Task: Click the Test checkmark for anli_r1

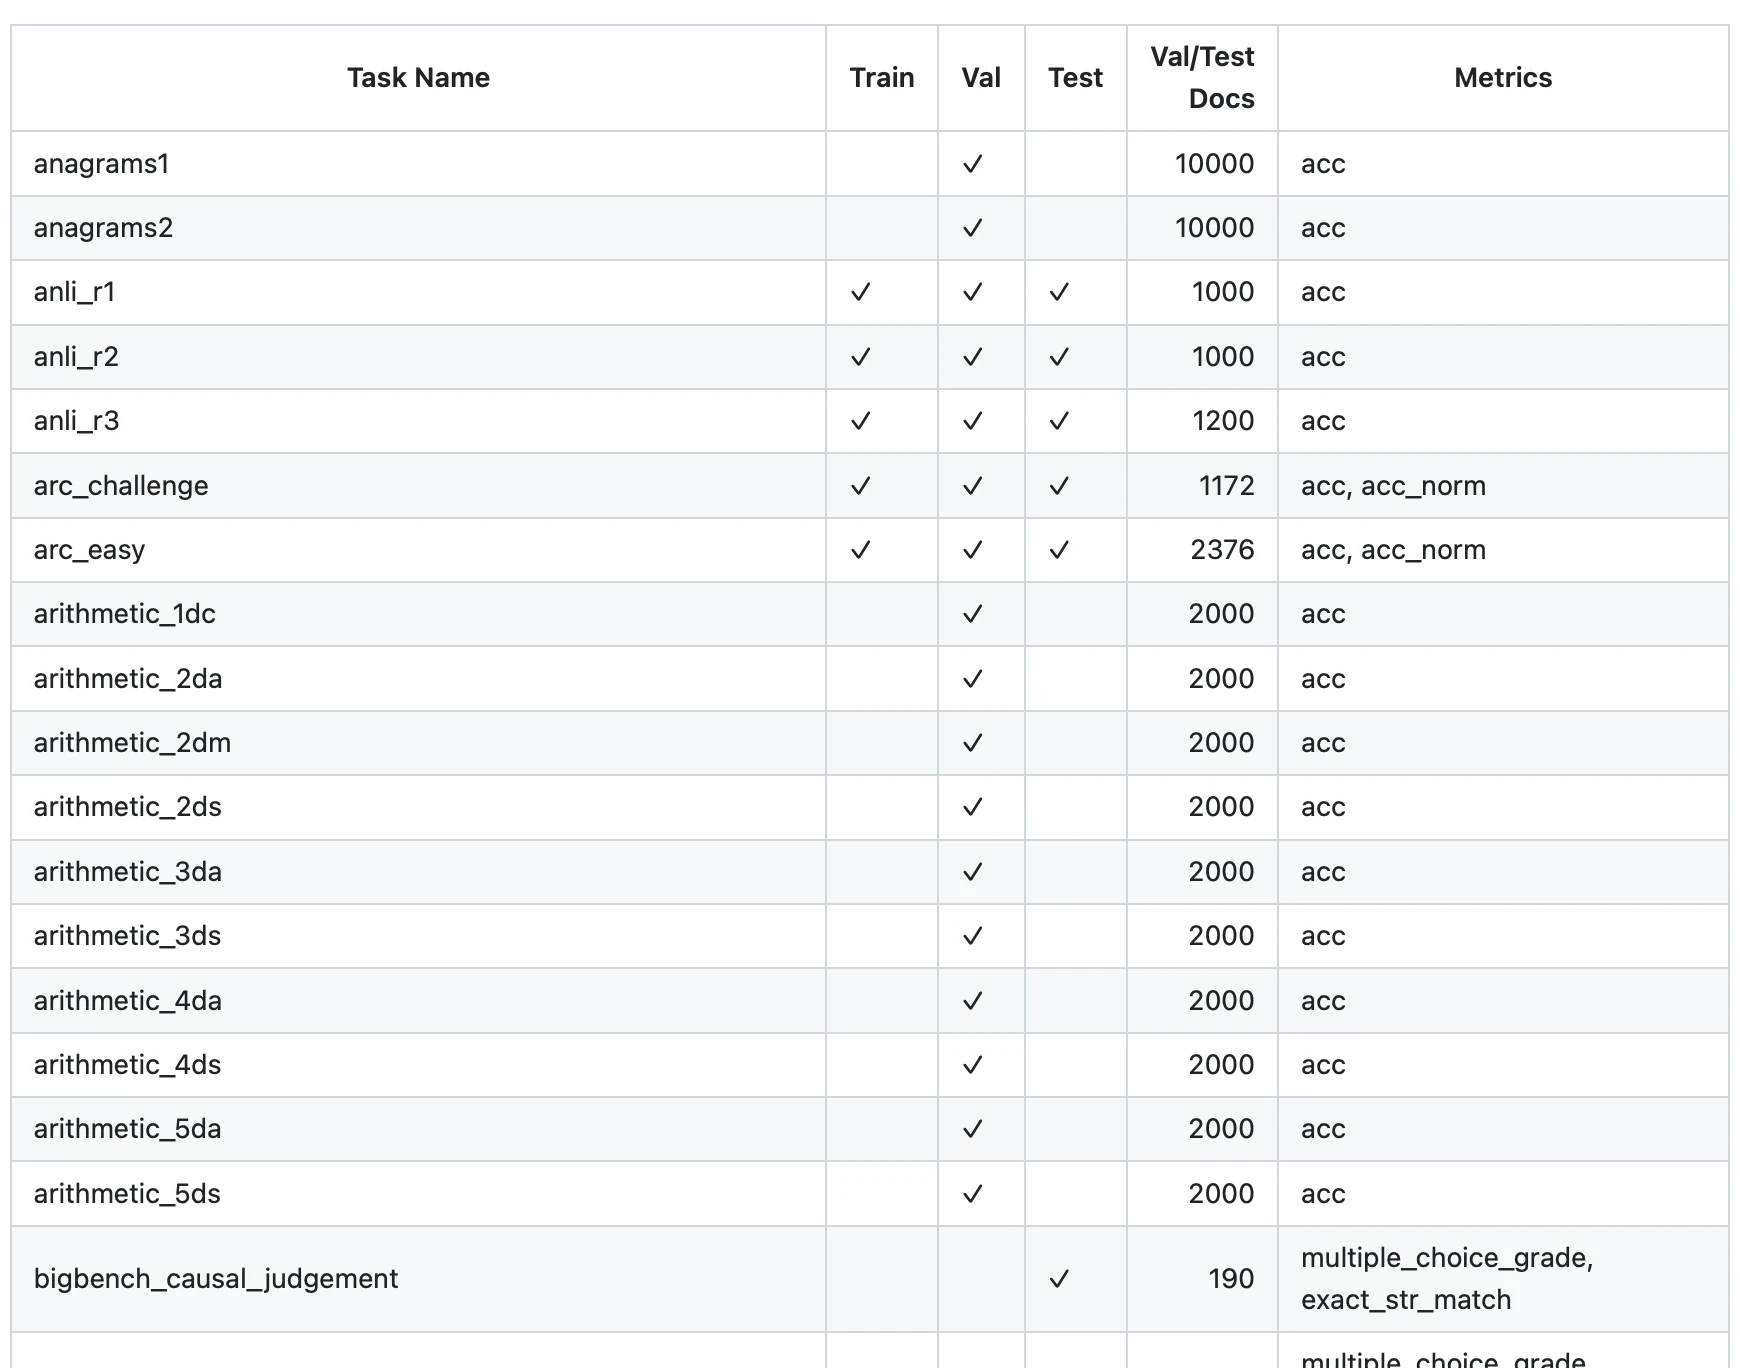Action: (1059, 292)
